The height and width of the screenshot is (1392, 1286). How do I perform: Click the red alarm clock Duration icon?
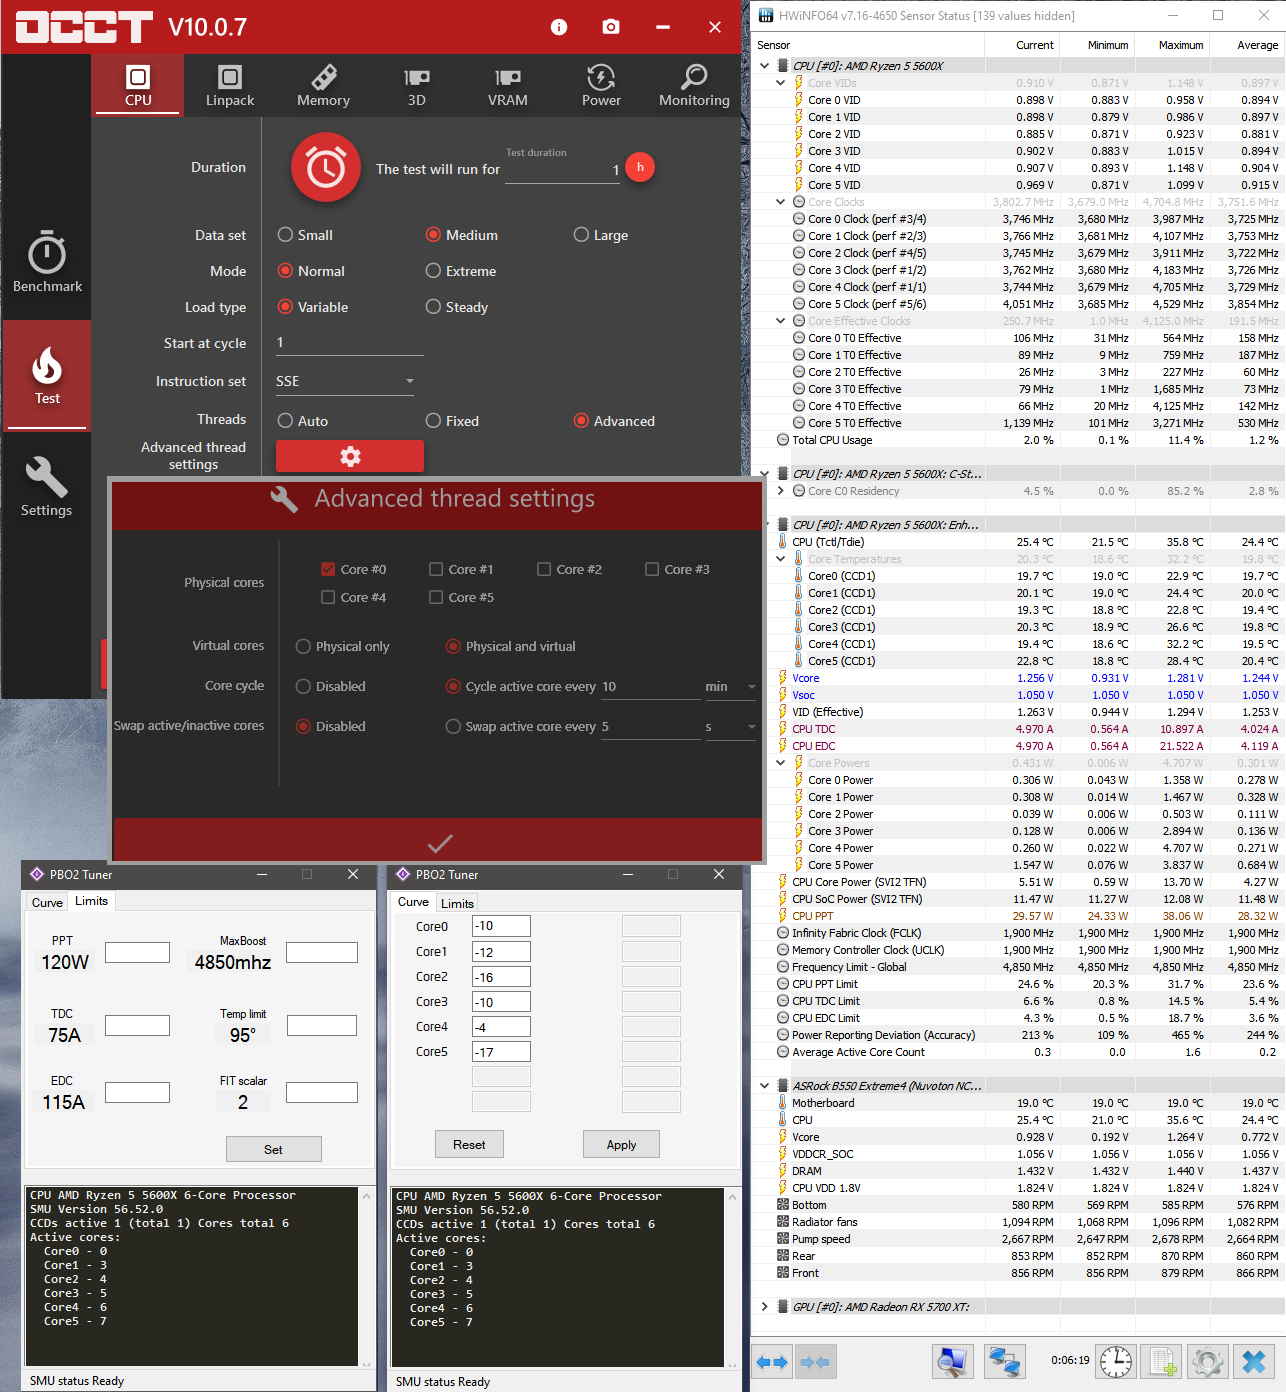click(x=326, y=167)
